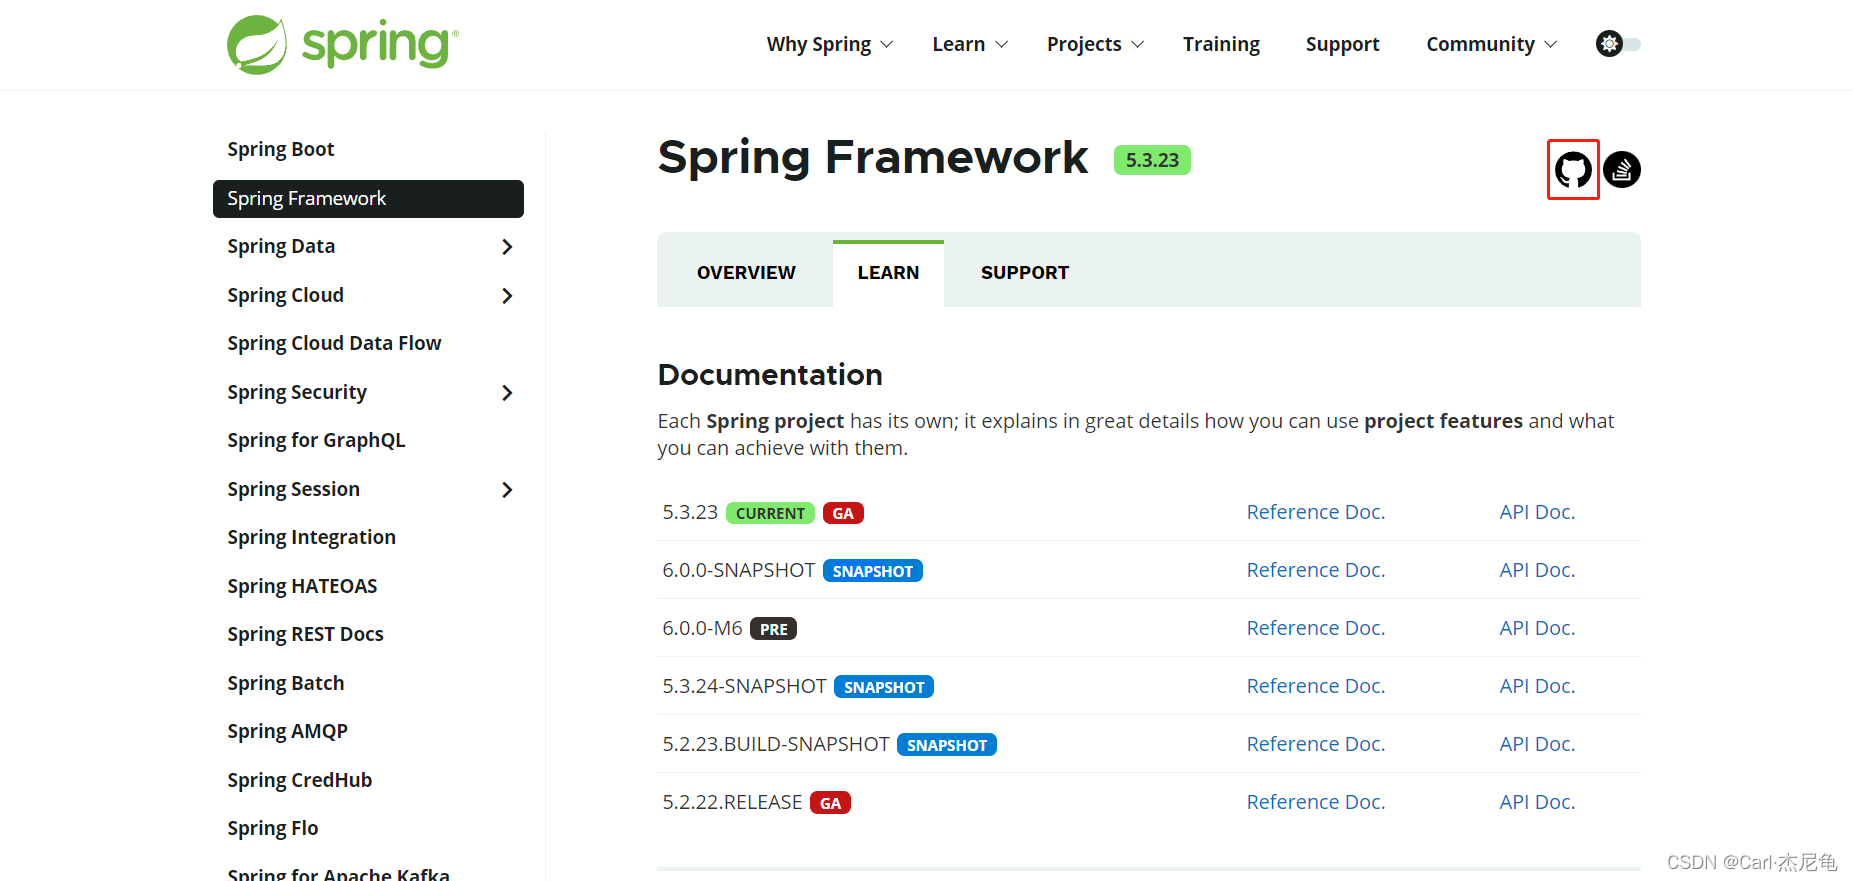Click the Documentation heading
1853x881 pixels.
(770, 375)
